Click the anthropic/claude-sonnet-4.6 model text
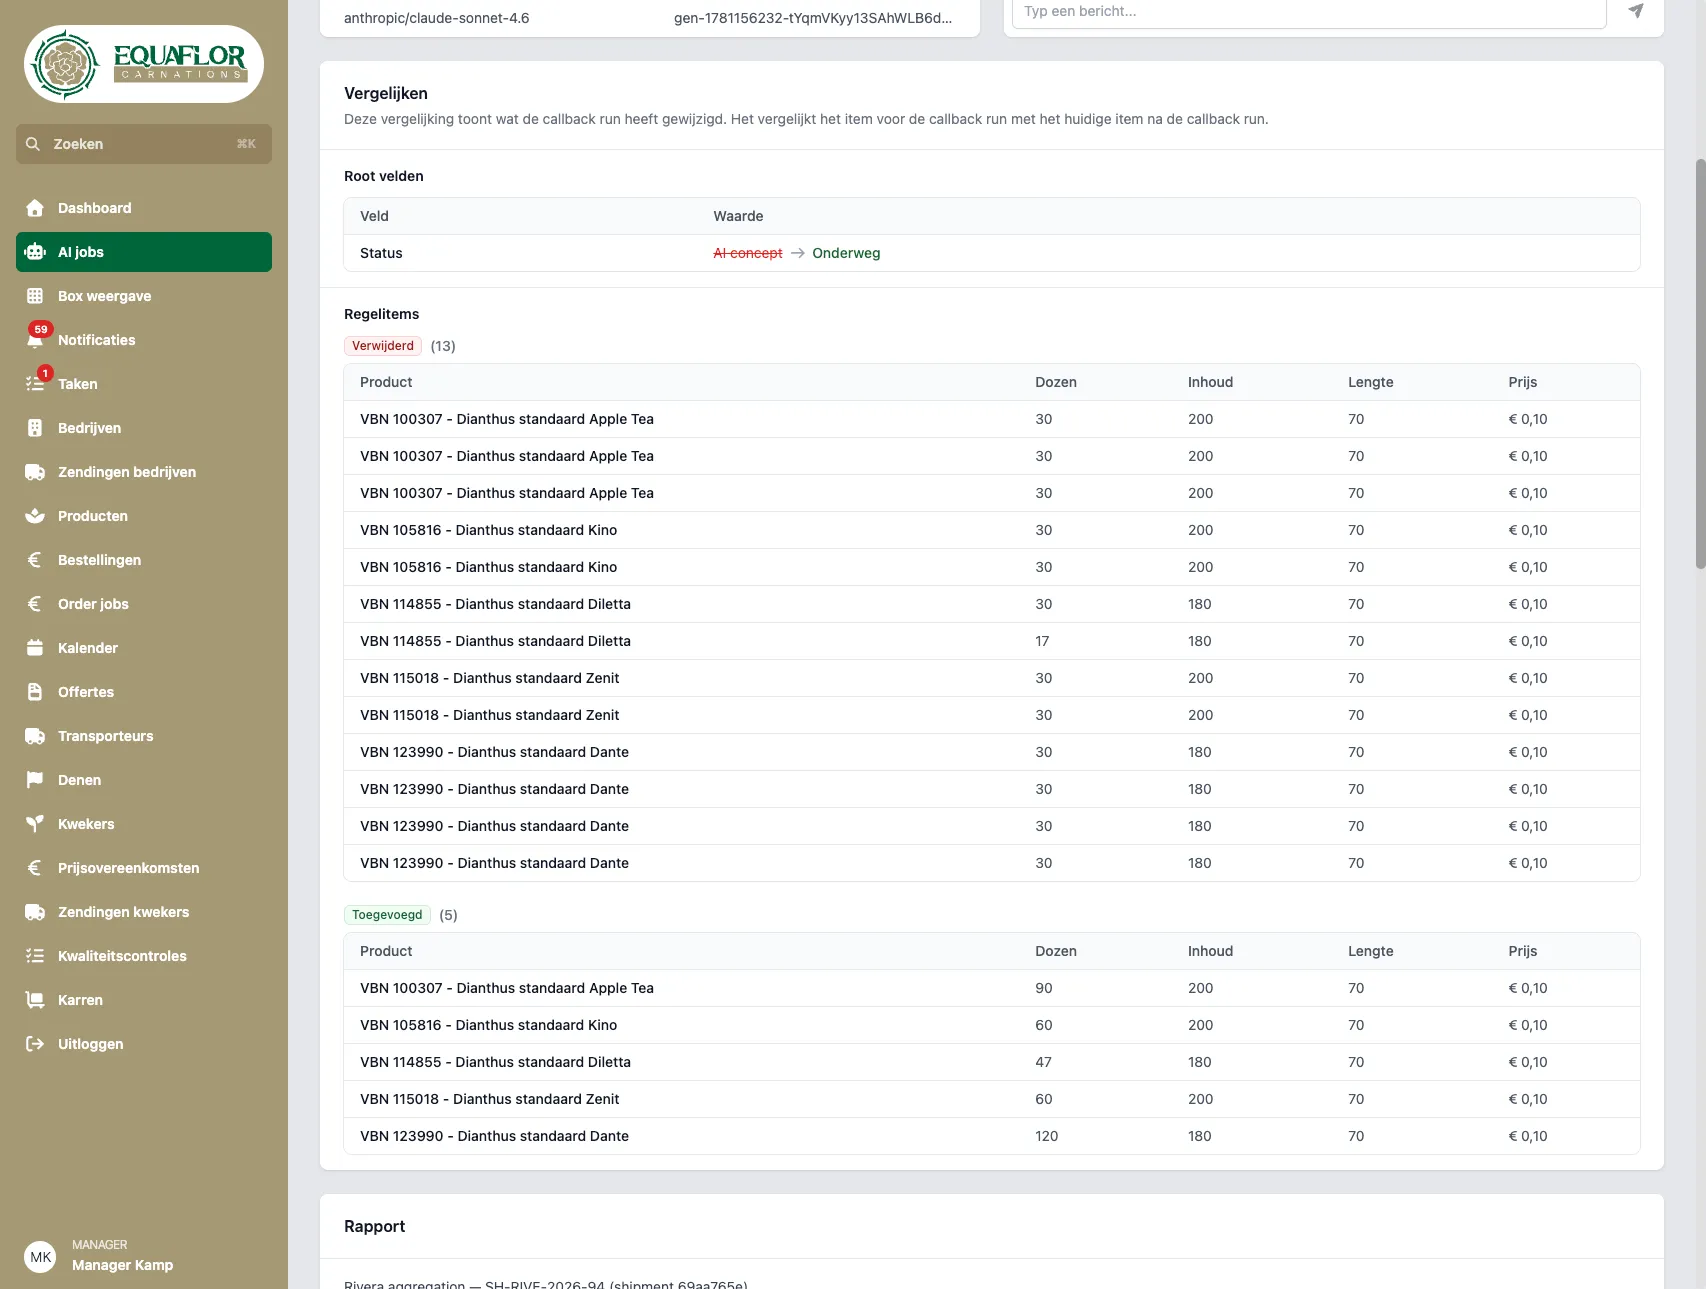 (437, 18)
